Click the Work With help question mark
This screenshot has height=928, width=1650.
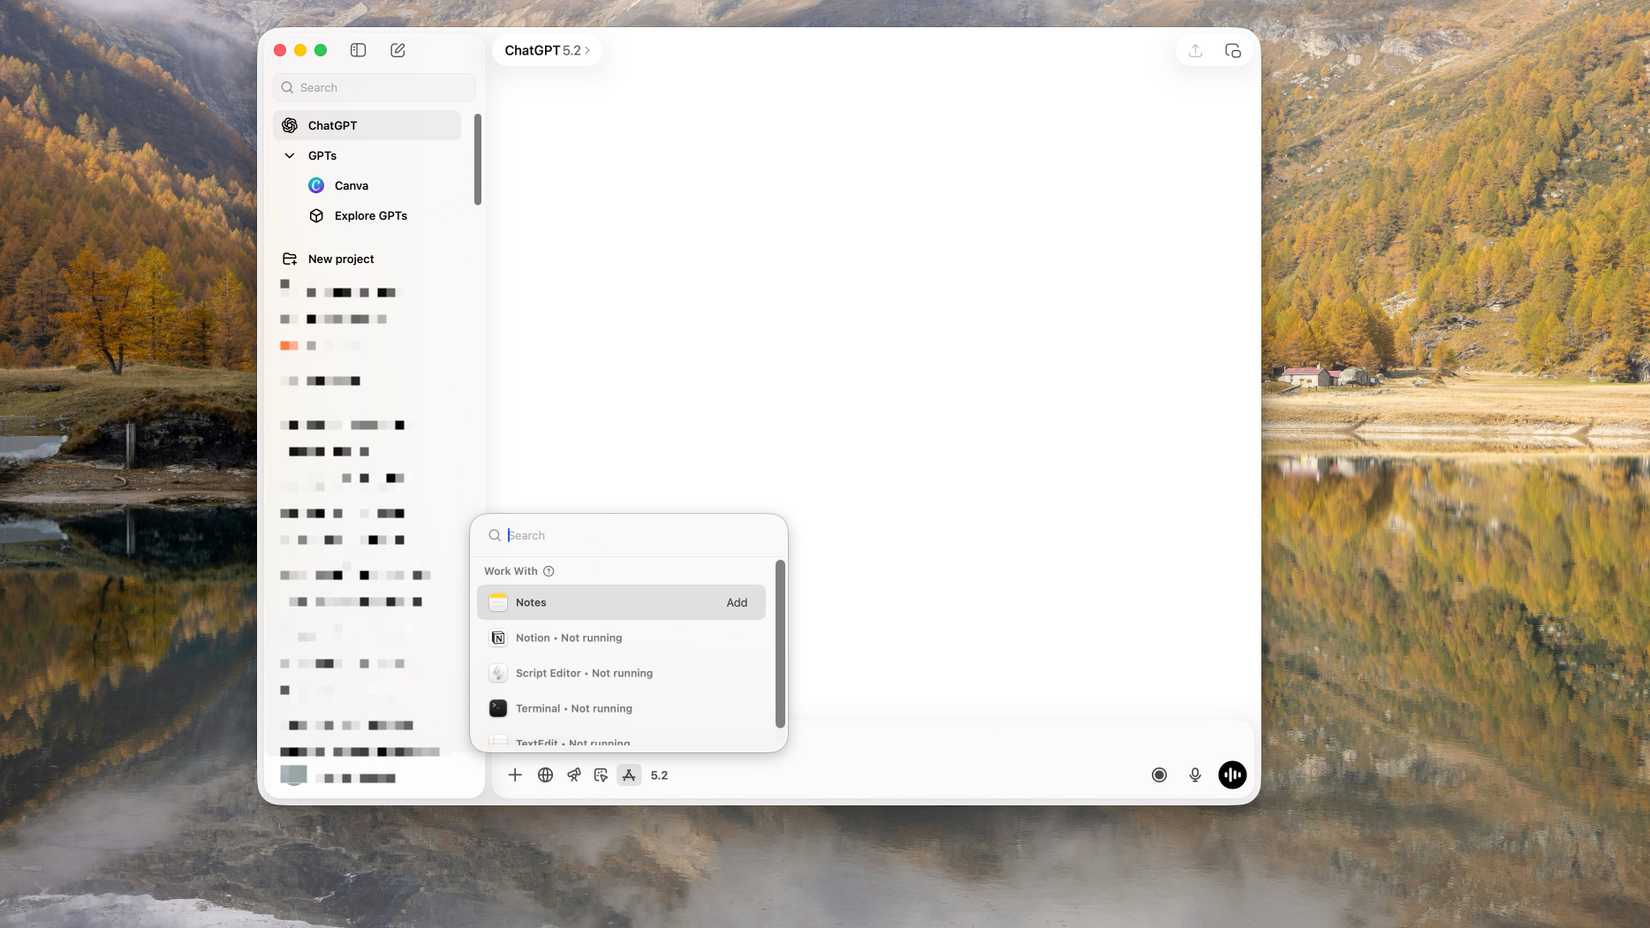click(x=548, y=571)
